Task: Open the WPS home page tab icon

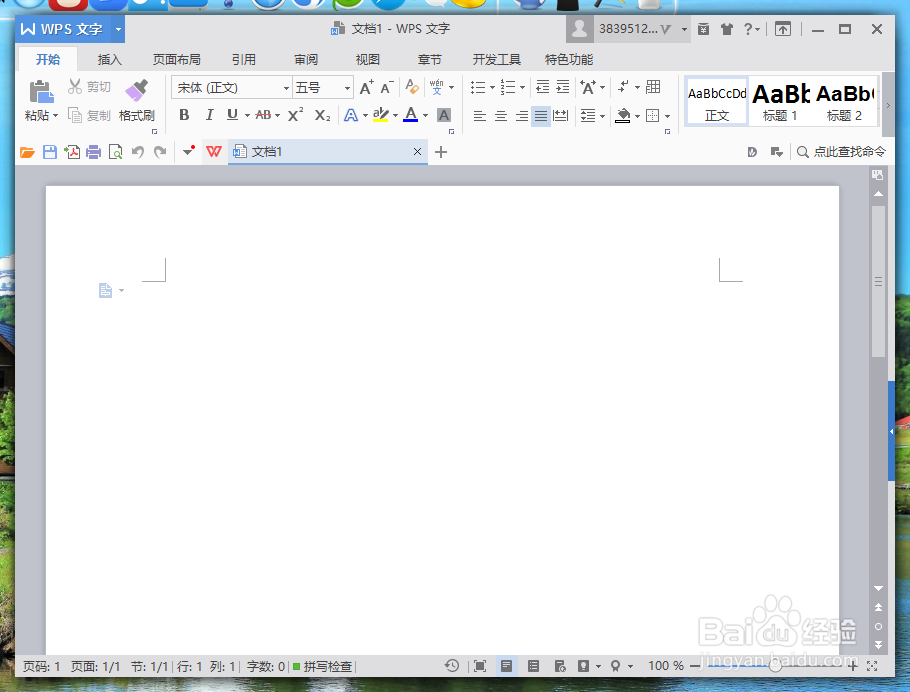Action: [214, 152]
